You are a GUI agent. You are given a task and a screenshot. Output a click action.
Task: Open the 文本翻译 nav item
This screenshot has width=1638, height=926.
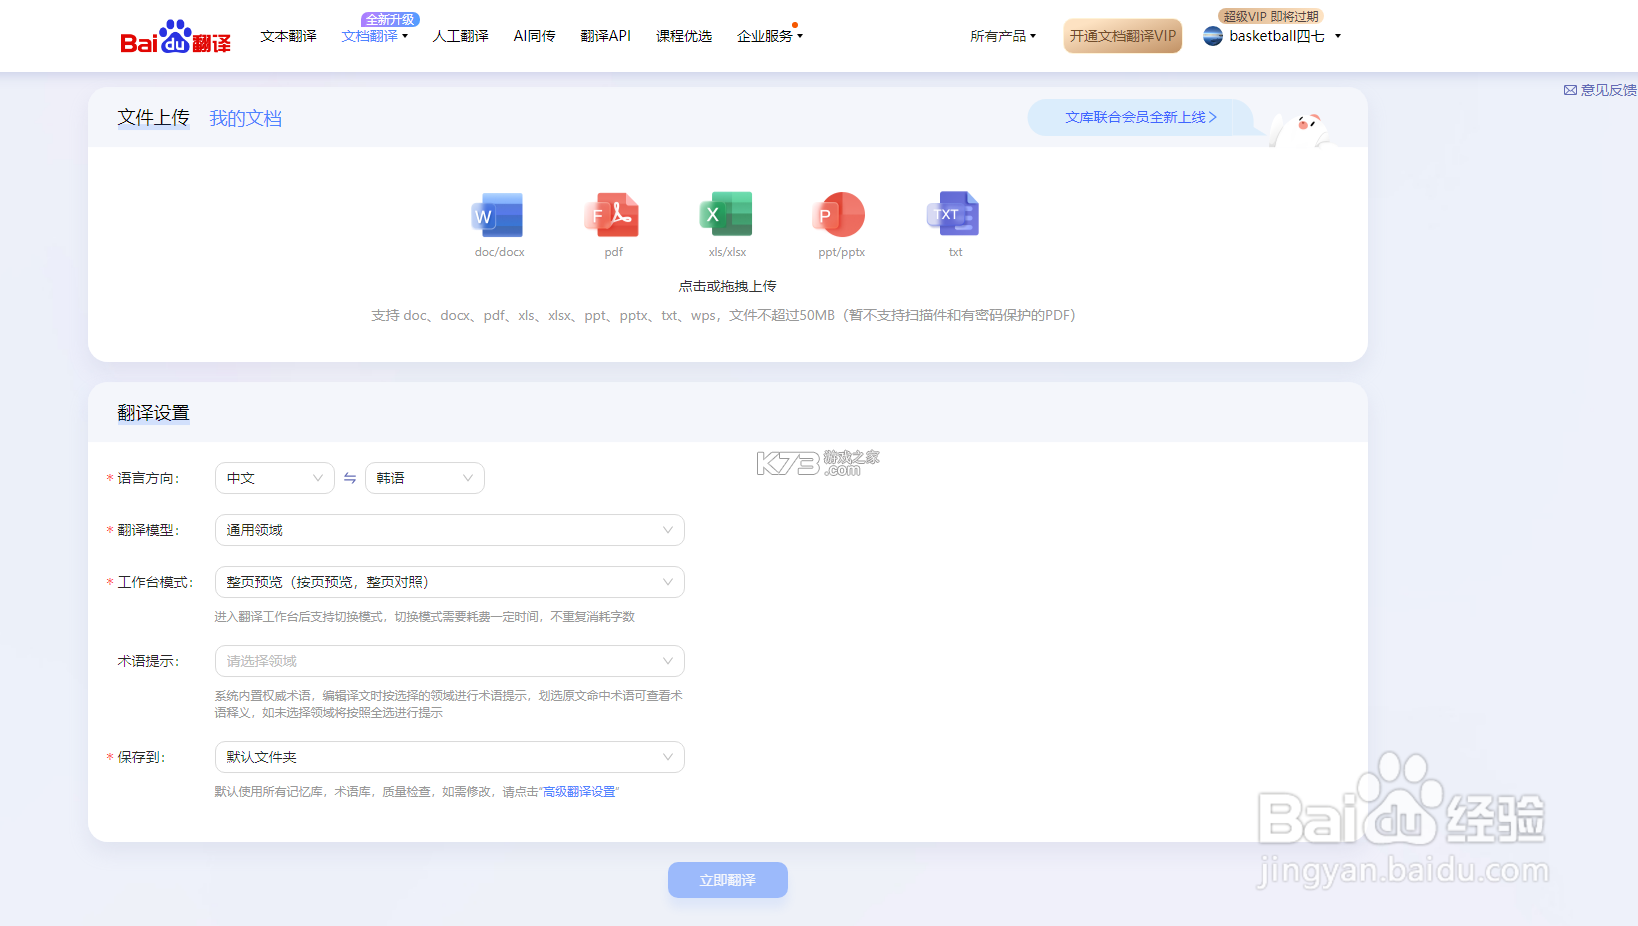[288, 36]
